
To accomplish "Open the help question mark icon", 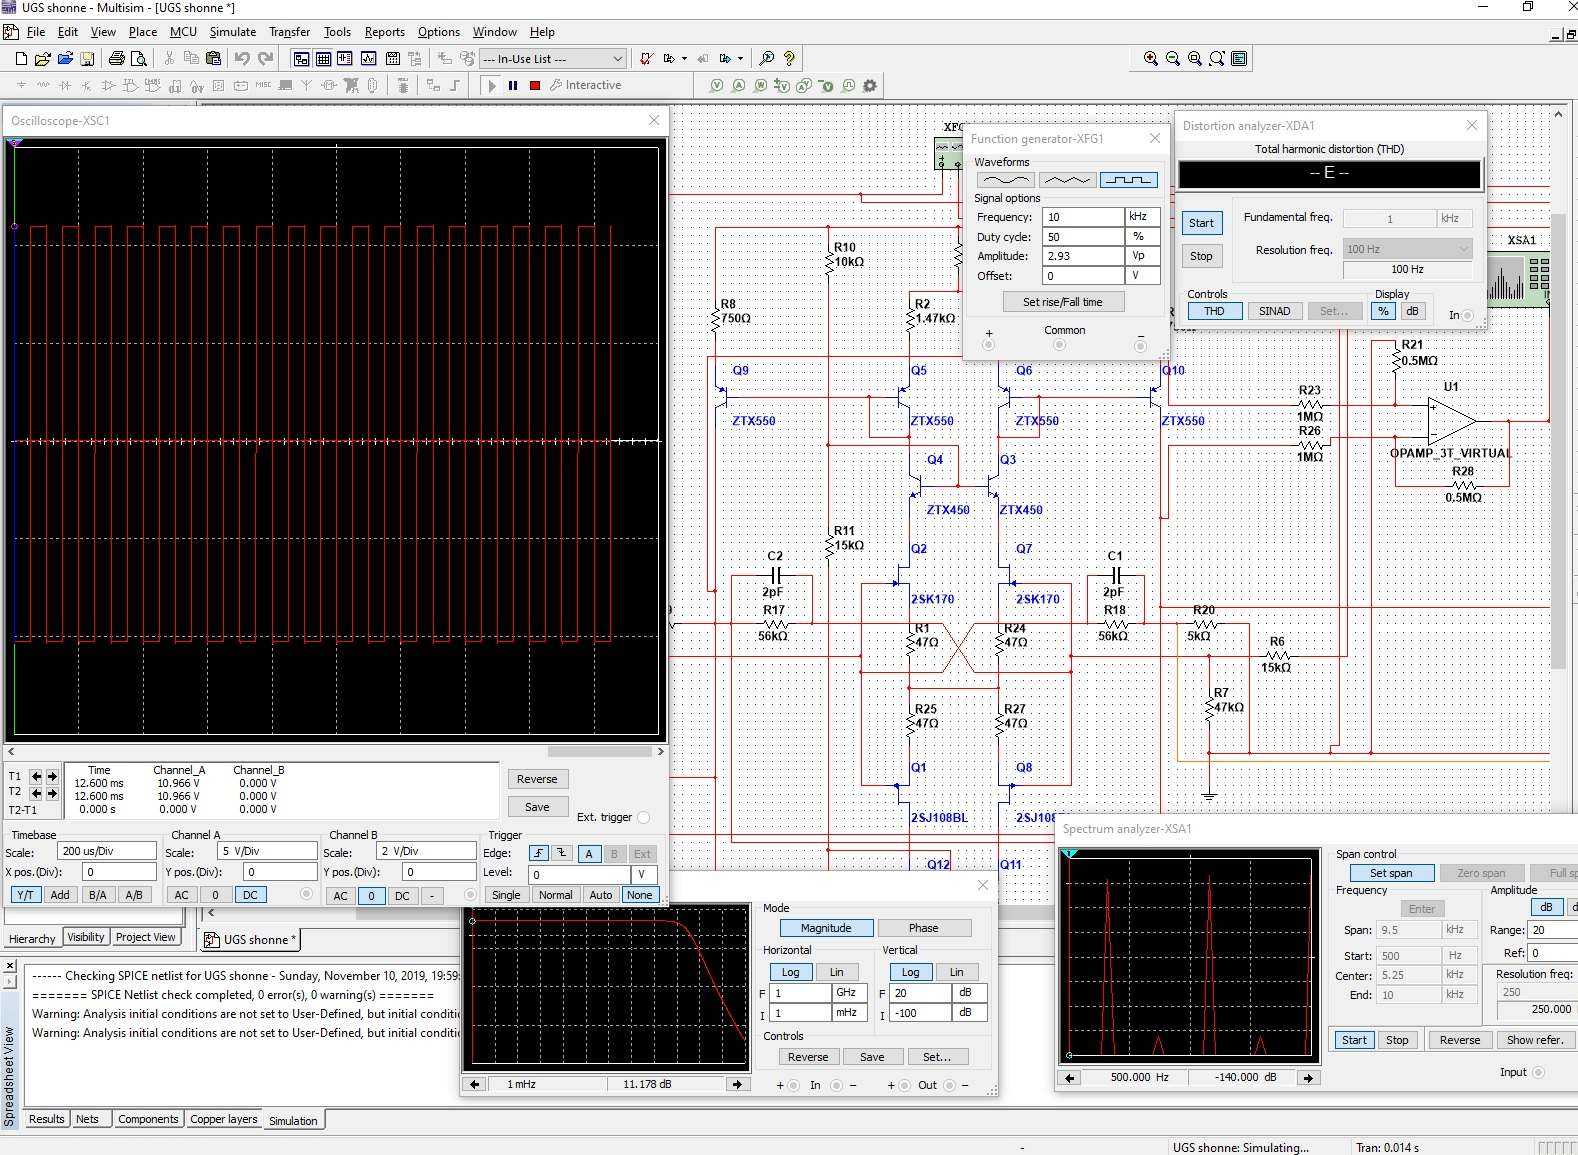I will [789, 59].
